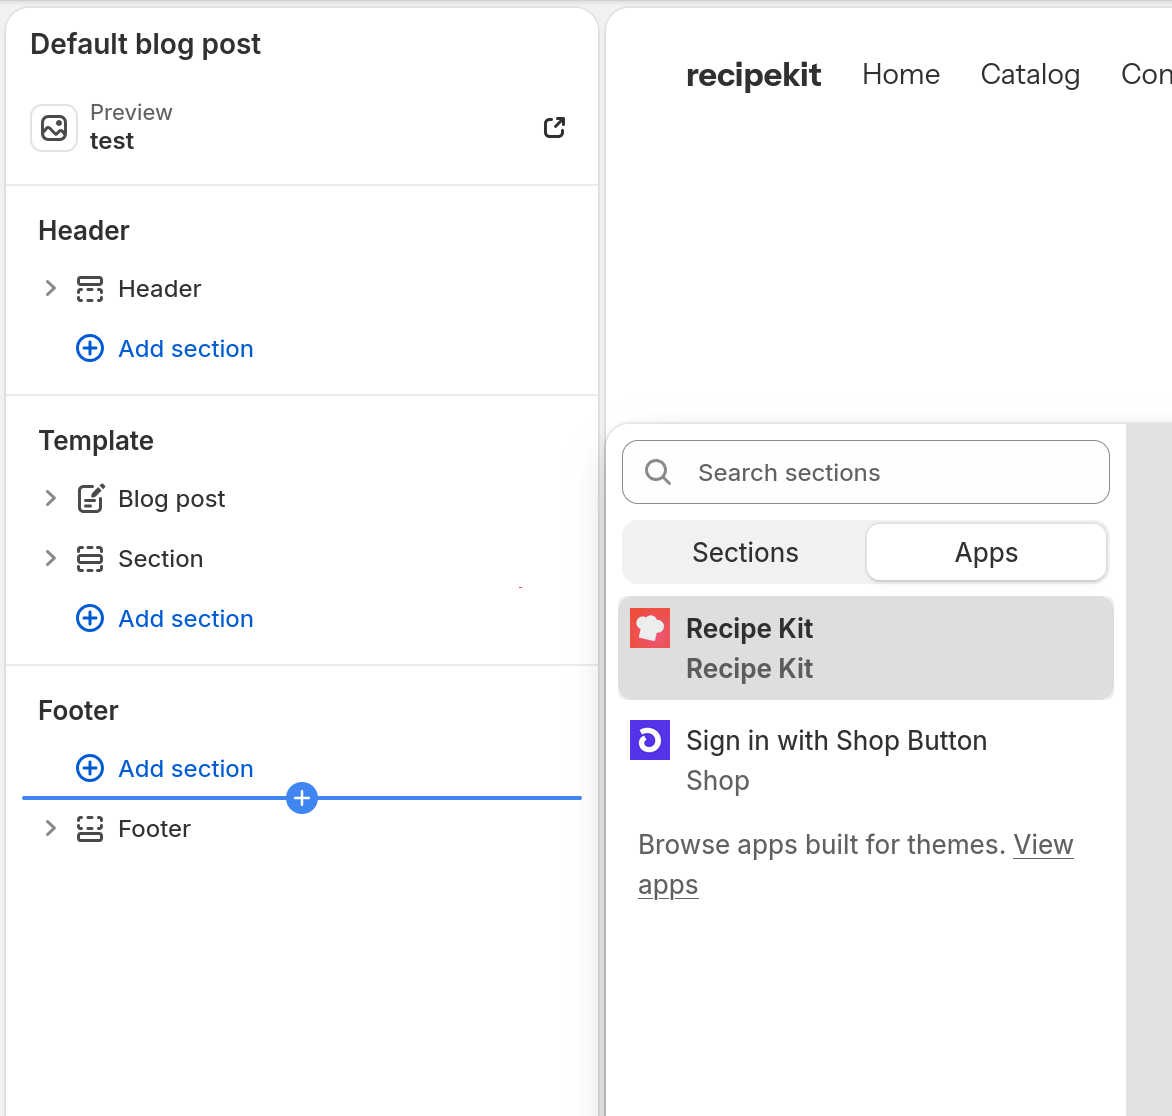Focus the Search sections field
1172x1116 pixels.
coord(866,472)
